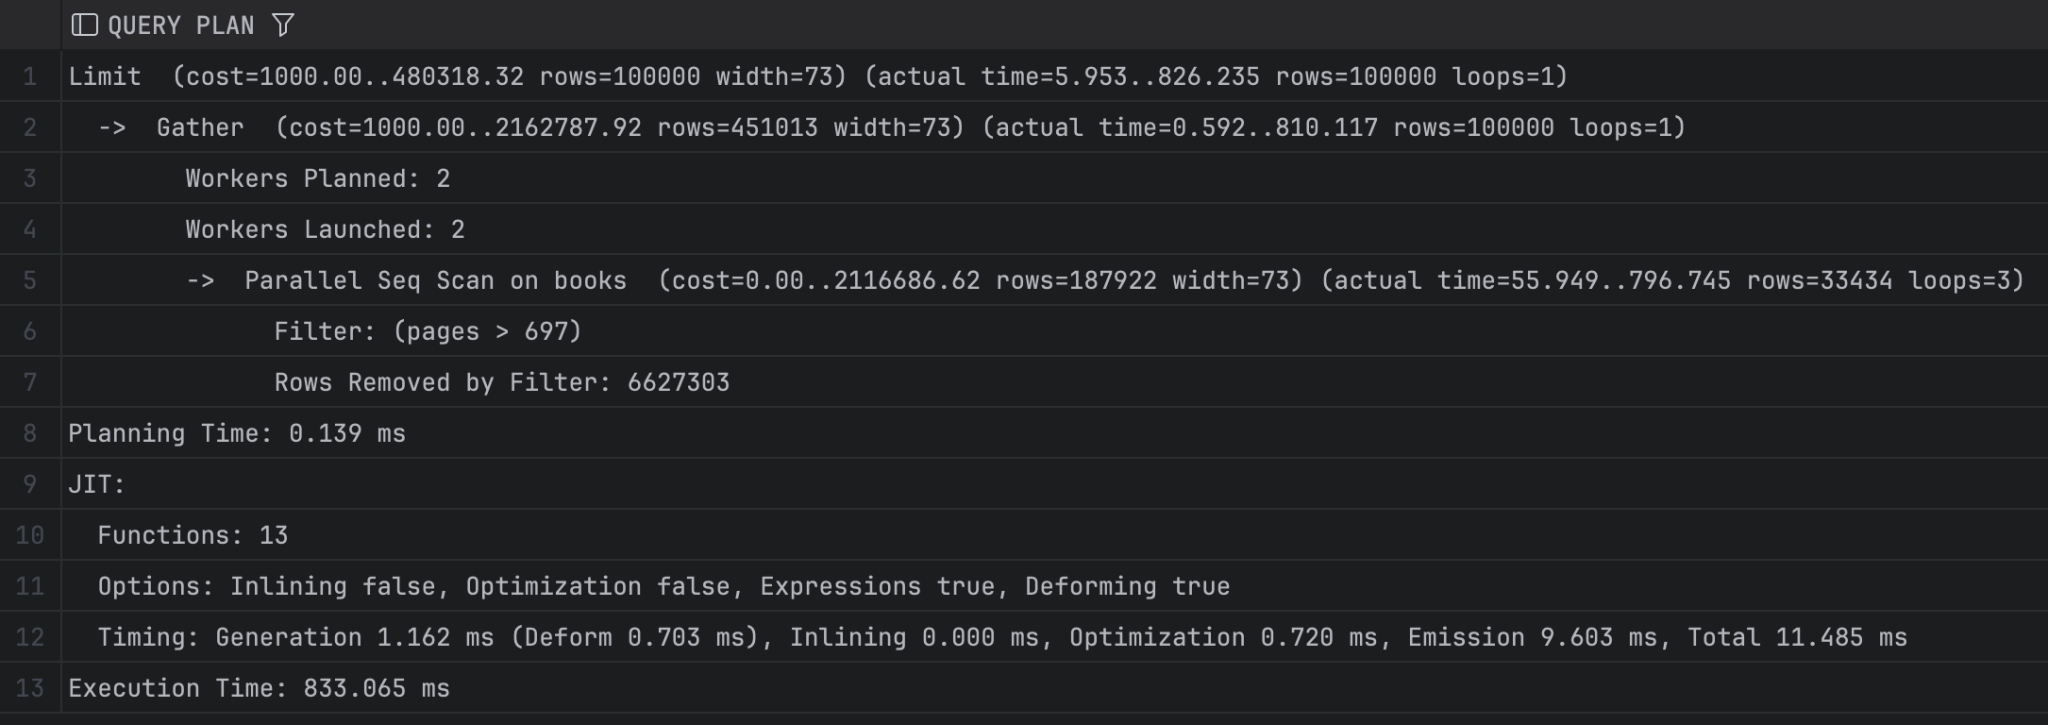Click the Execution Time: 833.065 ms cell
2048x725 pixels.
[x=259, y=689]
